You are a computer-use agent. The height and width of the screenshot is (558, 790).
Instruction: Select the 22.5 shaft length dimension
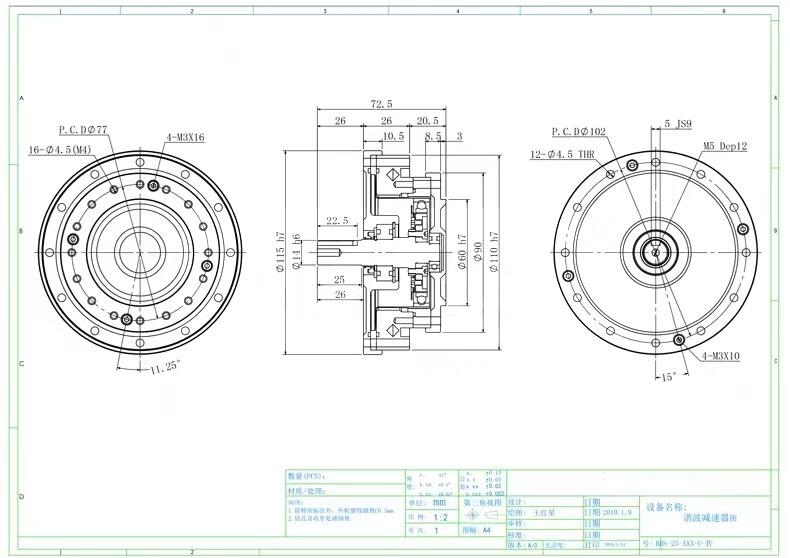click(x=337, y=221)
